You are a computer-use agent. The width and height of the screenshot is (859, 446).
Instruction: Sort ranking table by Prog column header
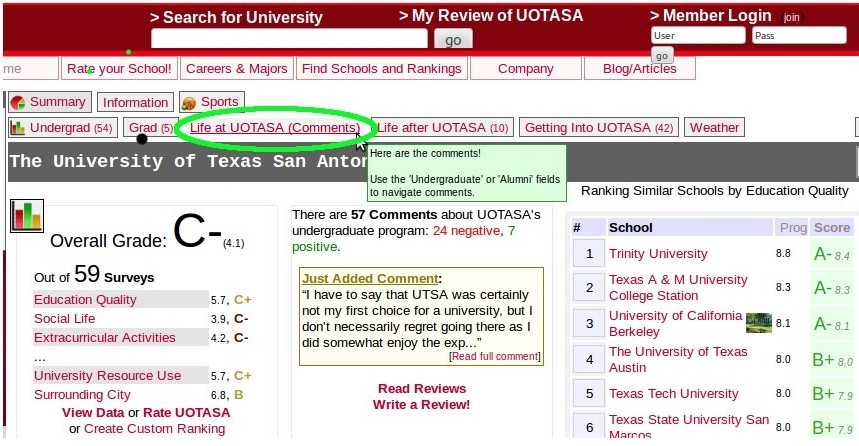[793, 227]
